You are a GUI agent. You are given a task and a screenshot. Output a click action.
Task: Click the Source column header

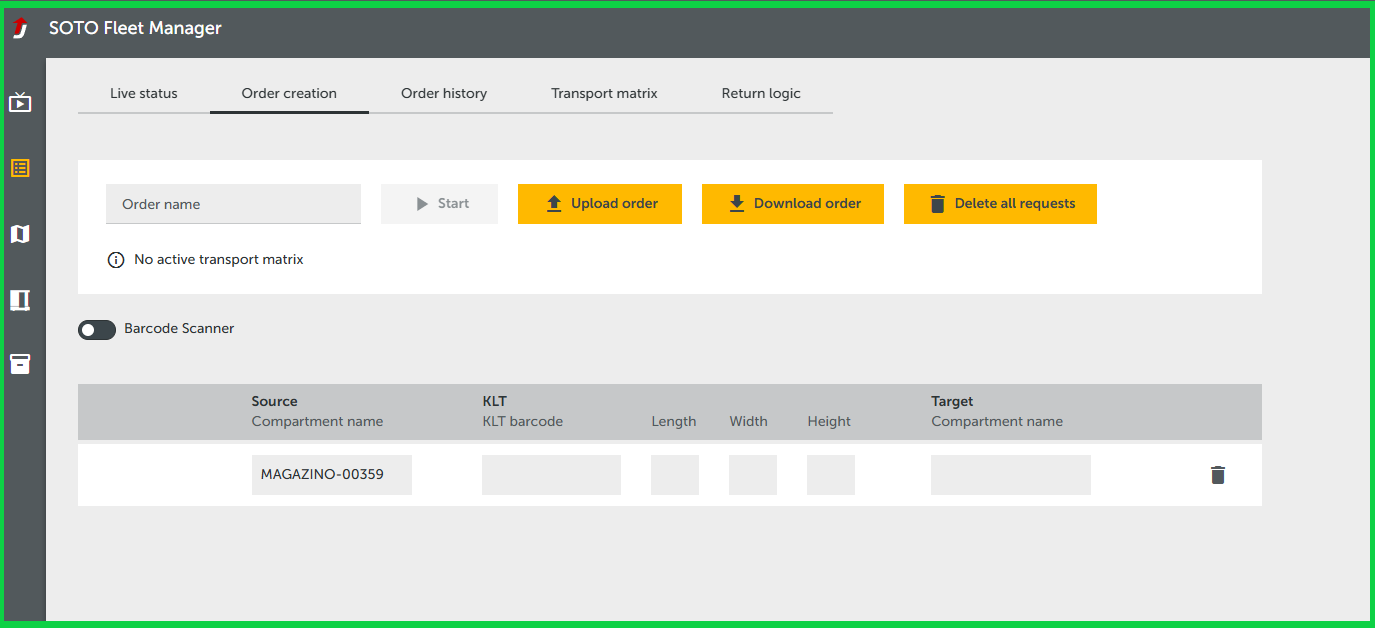coord(275,402)
